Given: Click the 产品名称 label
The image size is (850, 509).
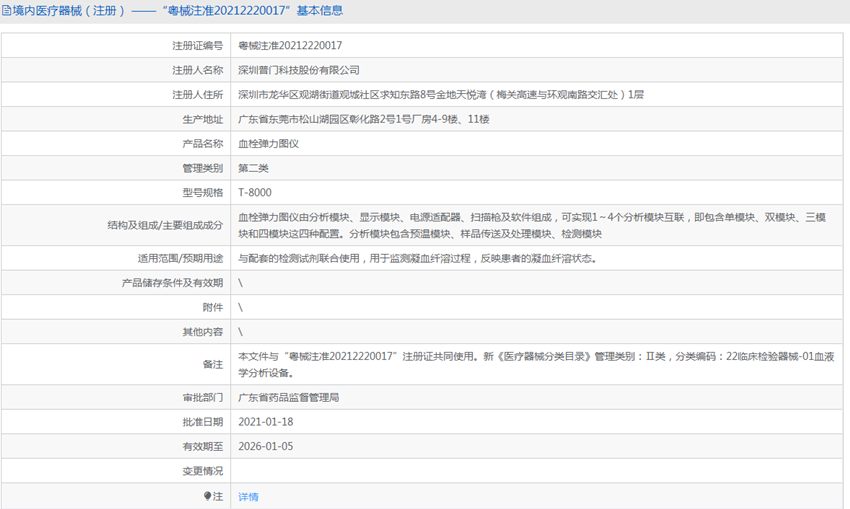Looking at the screenshot, I should pyautogui.click(x=203, y=144).
